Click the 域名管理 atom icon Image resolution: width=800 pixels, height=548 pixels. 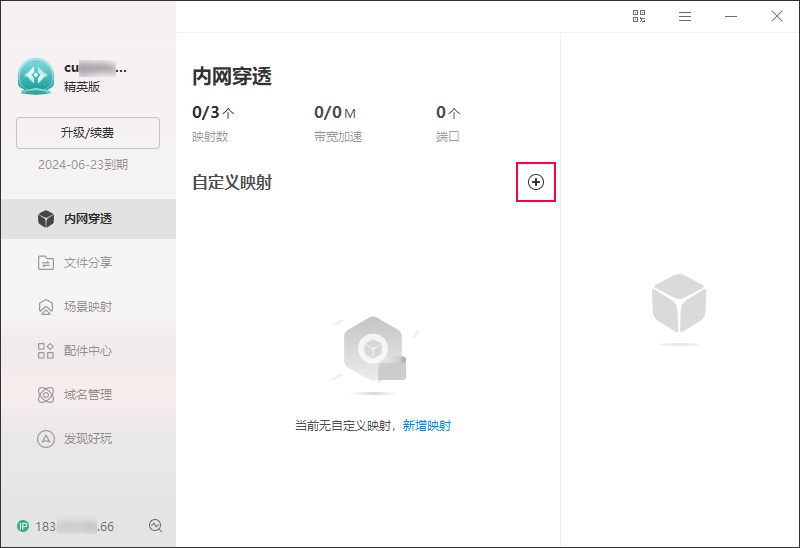coord(46,394)
